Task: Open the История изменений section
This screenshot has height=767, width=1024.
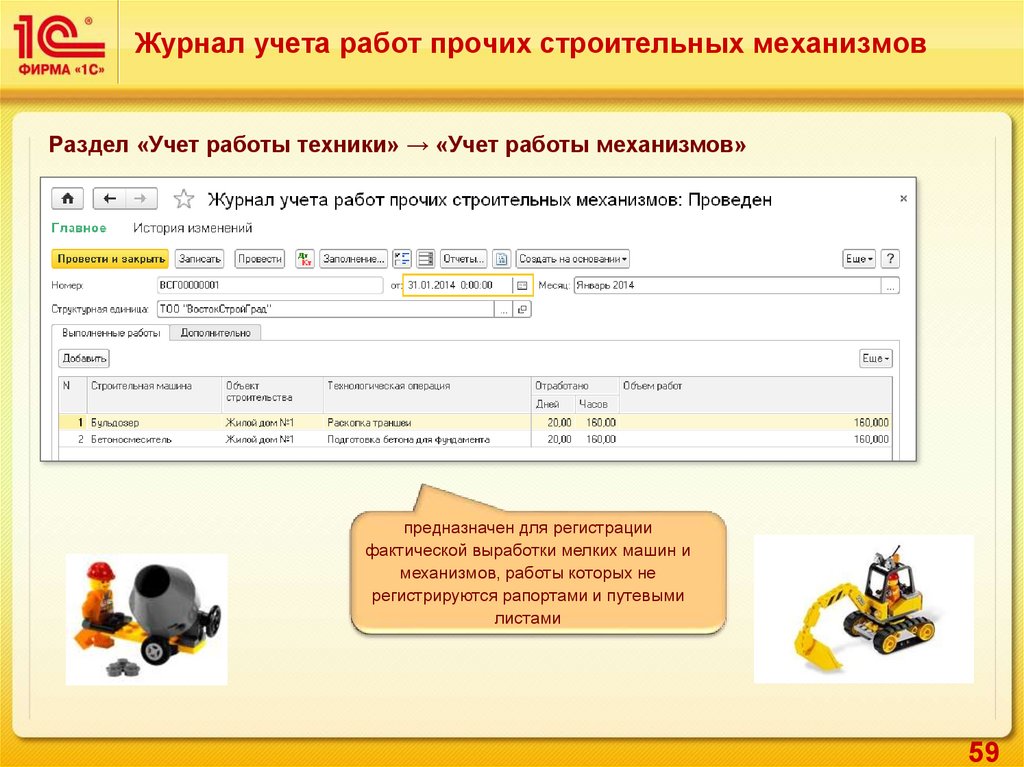Action: pyautogui.click(x=193, y=228)
